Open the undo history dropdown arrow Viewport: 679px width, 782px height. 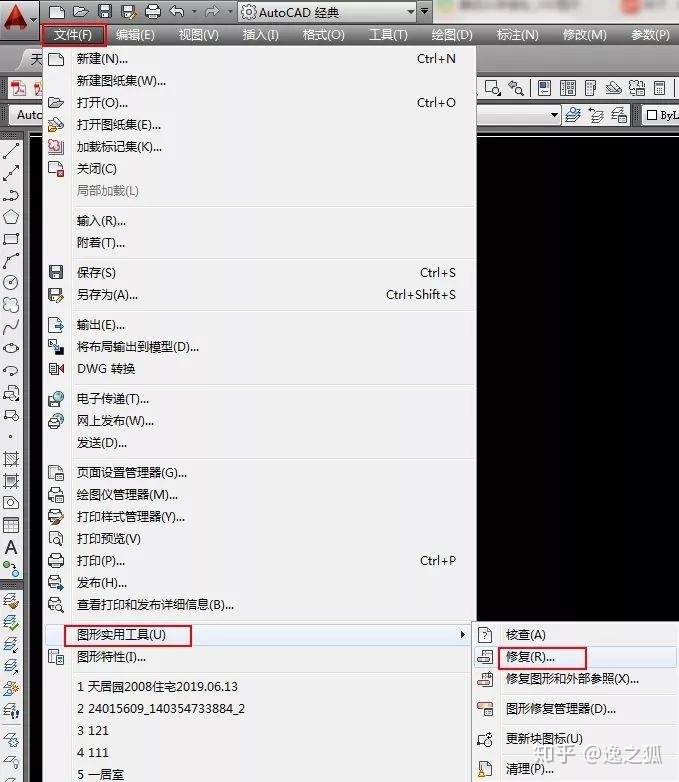click(195, 11)
